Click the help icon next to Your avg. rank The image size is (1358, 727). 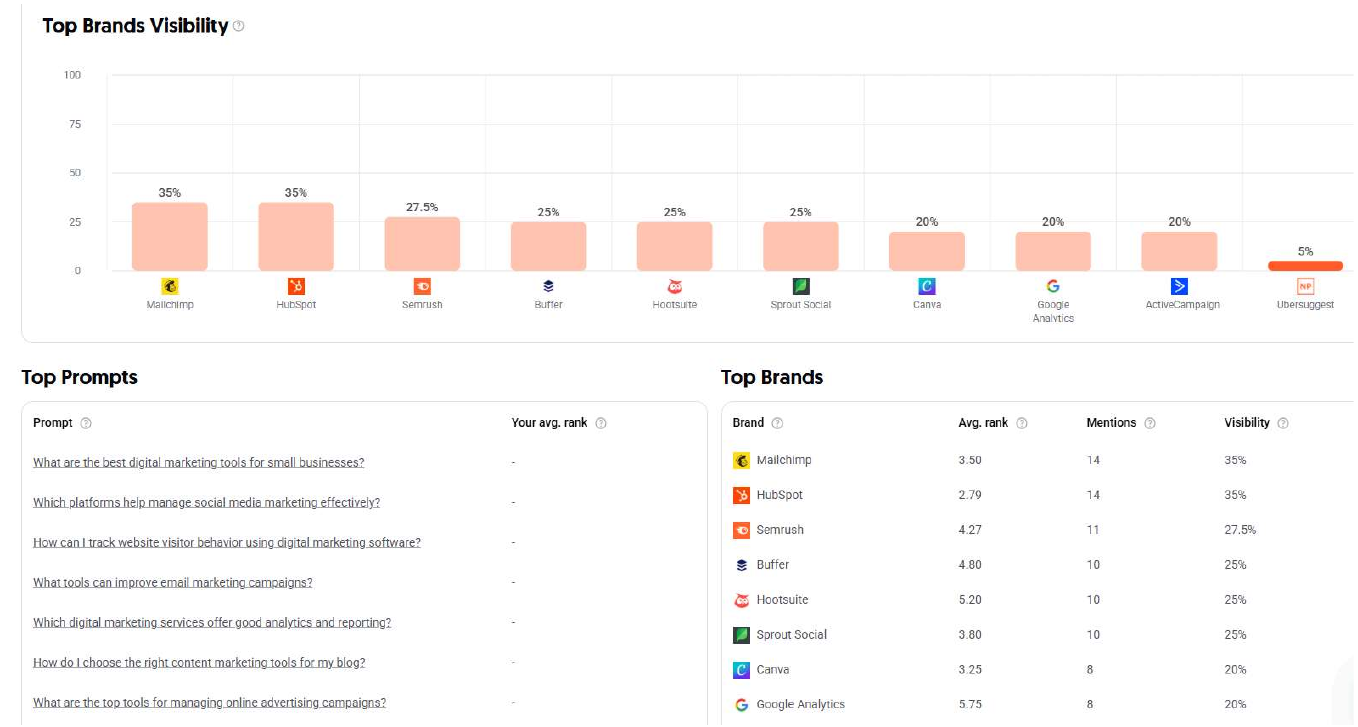(601, 423)
